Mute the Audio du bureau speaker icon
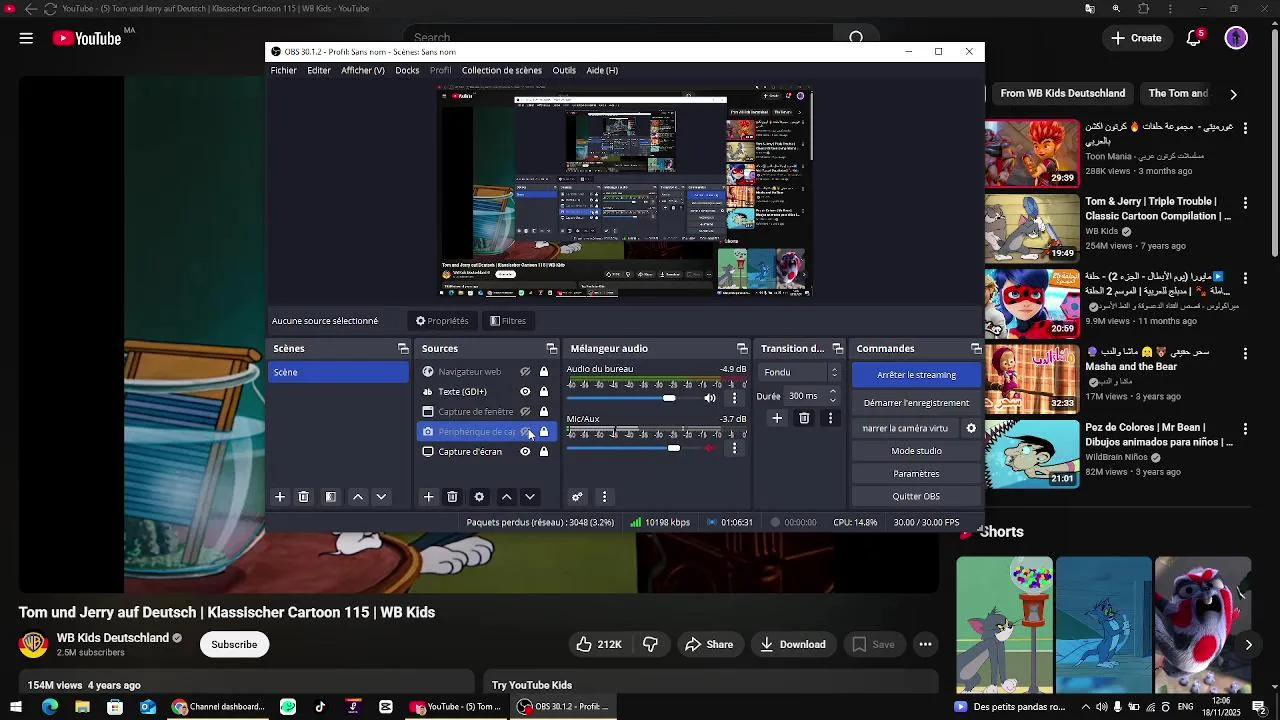This screenshot has width=1280, height=720. tap(710, 398)
